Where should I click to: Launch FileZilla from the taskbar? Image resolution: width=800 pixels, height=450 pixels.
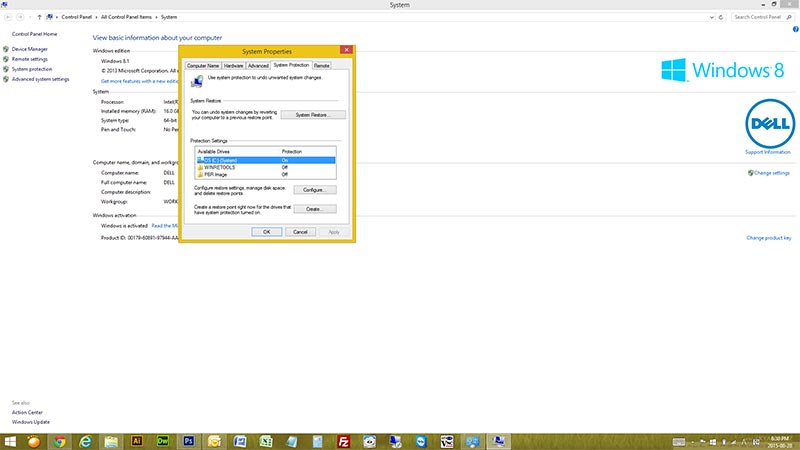tap(343, 441)
